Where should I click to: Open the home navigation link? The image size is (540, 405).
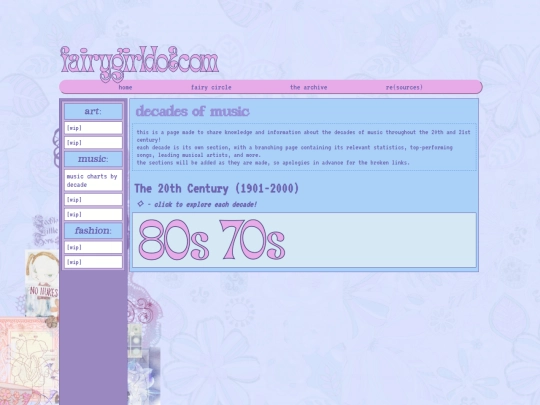pos(125,87)
